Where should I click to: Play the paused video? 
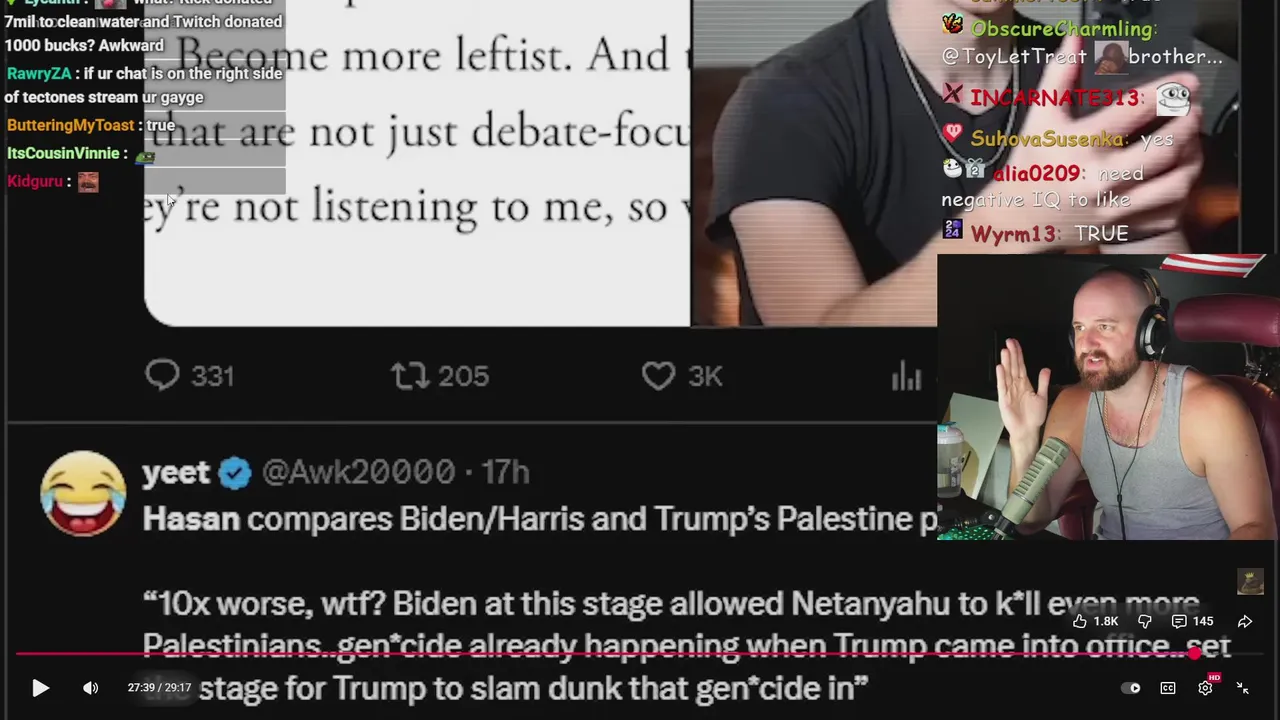click(41, 688)
